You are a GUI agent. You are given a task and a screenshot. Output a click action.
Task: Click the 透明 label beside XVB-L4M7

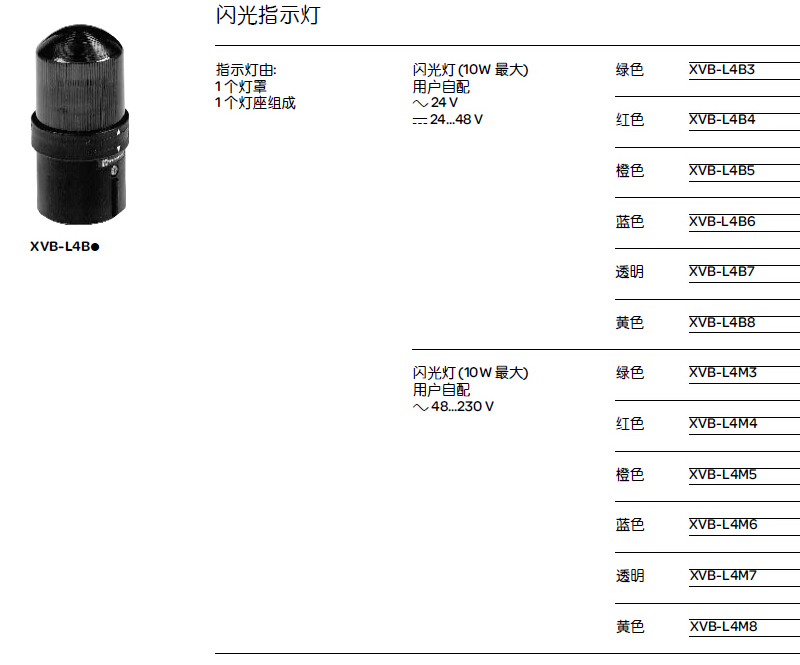click(630, 576)
